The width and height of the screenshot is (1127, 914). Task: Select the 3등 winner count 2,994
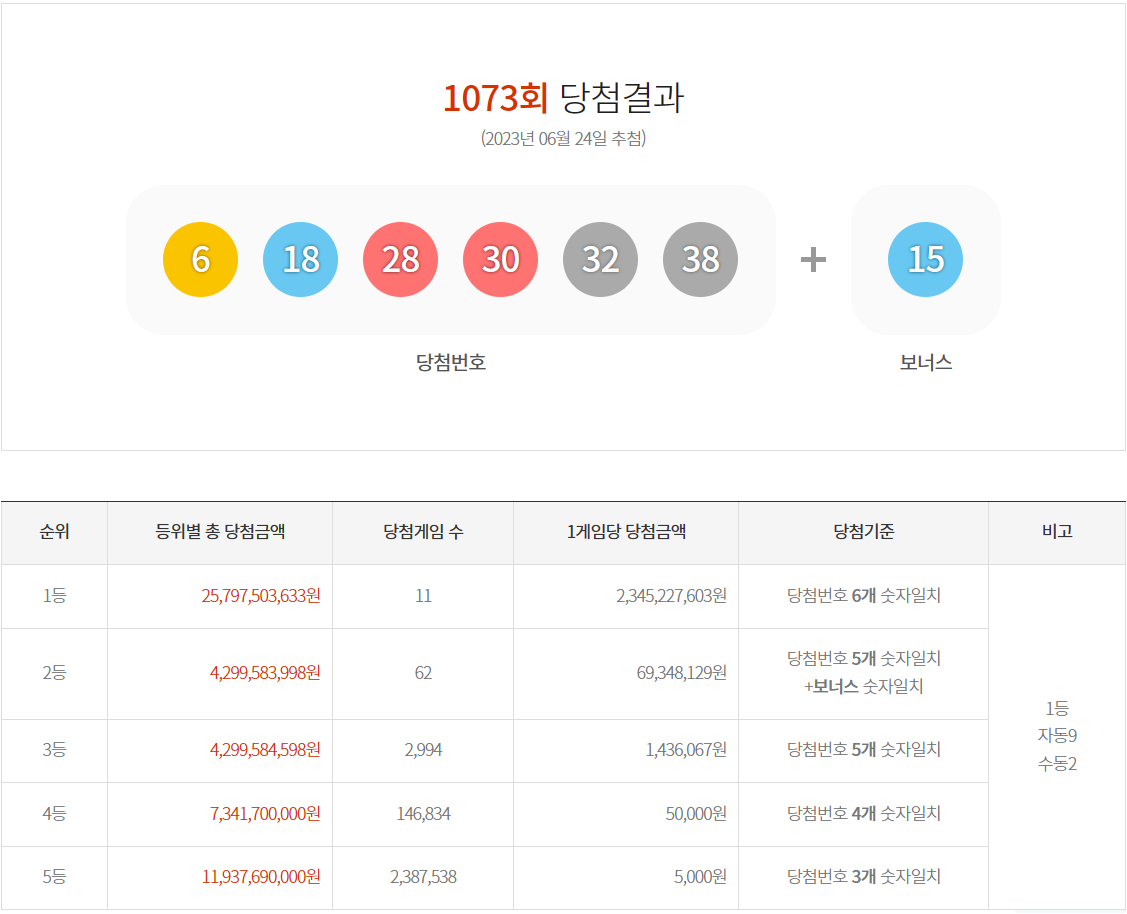pyautogui.click(x=423, y=750)
